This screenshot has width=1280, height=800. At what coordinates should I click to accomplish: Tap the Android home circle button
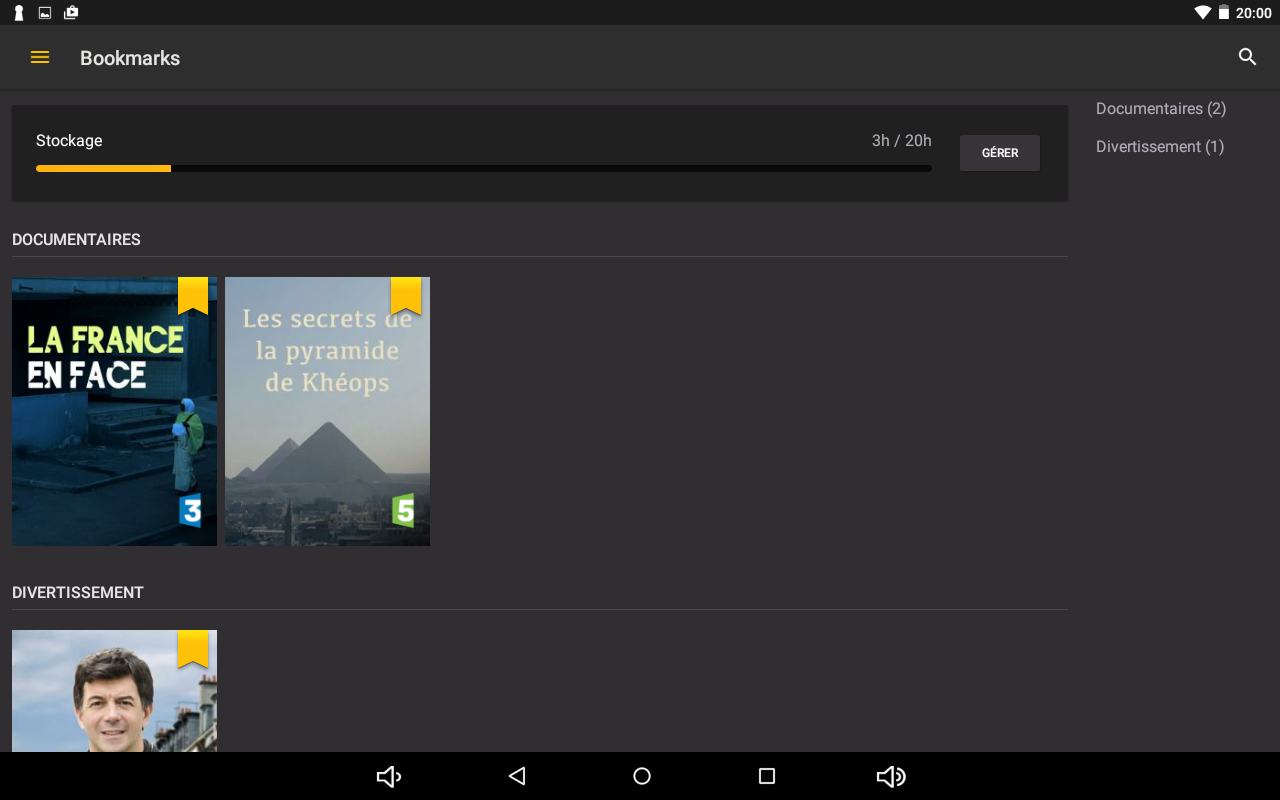pos(642,776)
